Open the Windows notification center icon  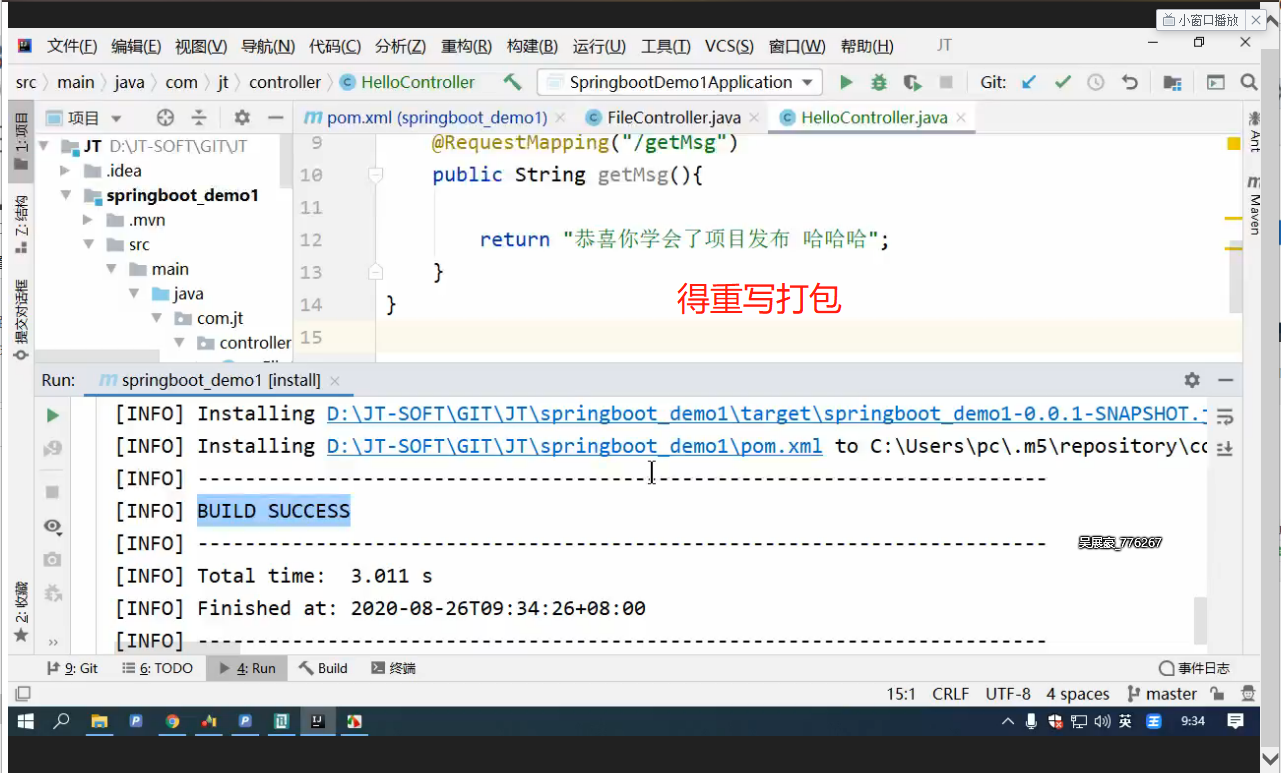(1235, 721)
